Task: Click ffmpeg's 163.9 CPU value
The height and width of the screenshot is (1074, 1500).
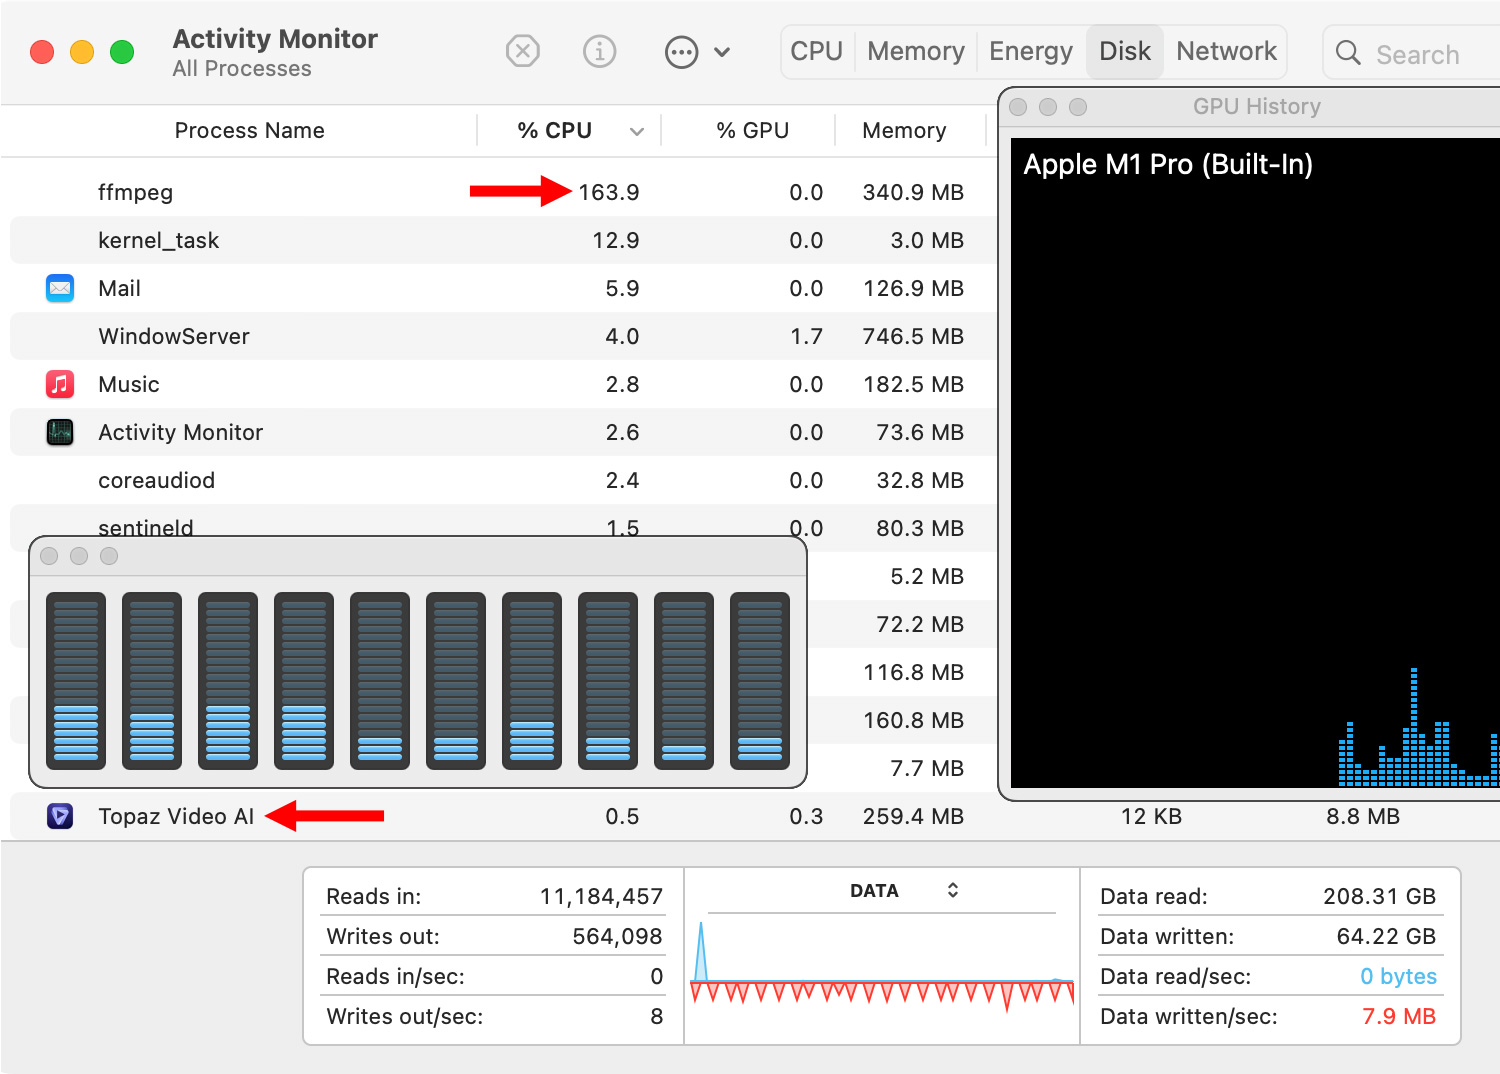Action: (609, 192)
